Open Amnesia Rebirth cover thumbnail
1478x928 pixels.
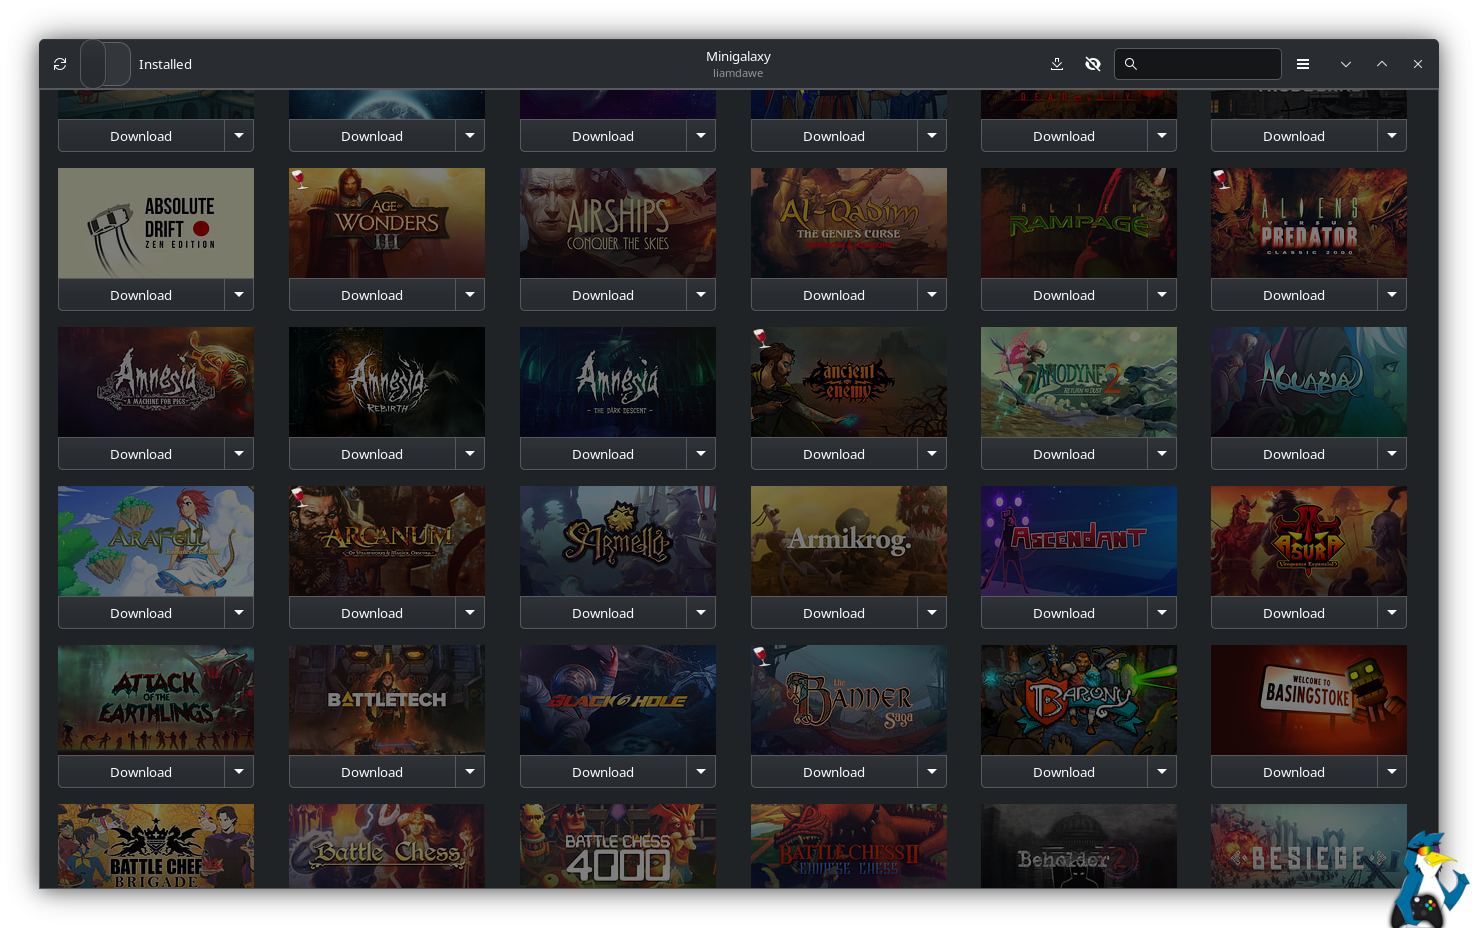387,382
